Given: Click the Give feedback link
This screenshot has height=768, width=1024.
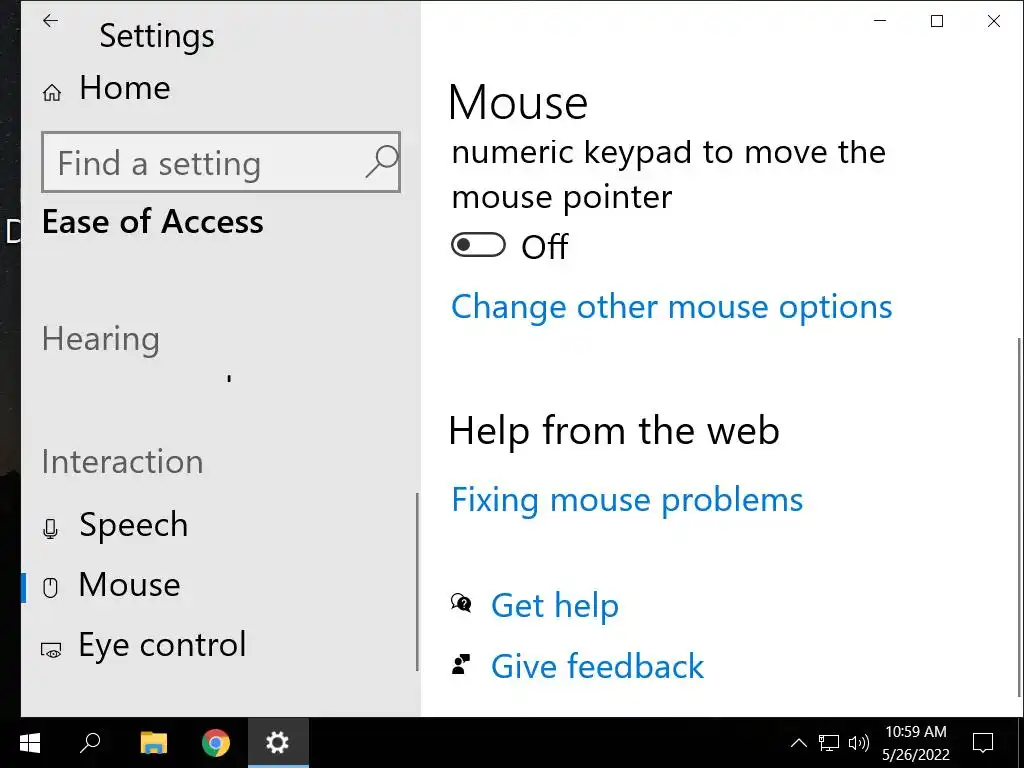Looking at the screenshot, I should (x=597, y=667).
